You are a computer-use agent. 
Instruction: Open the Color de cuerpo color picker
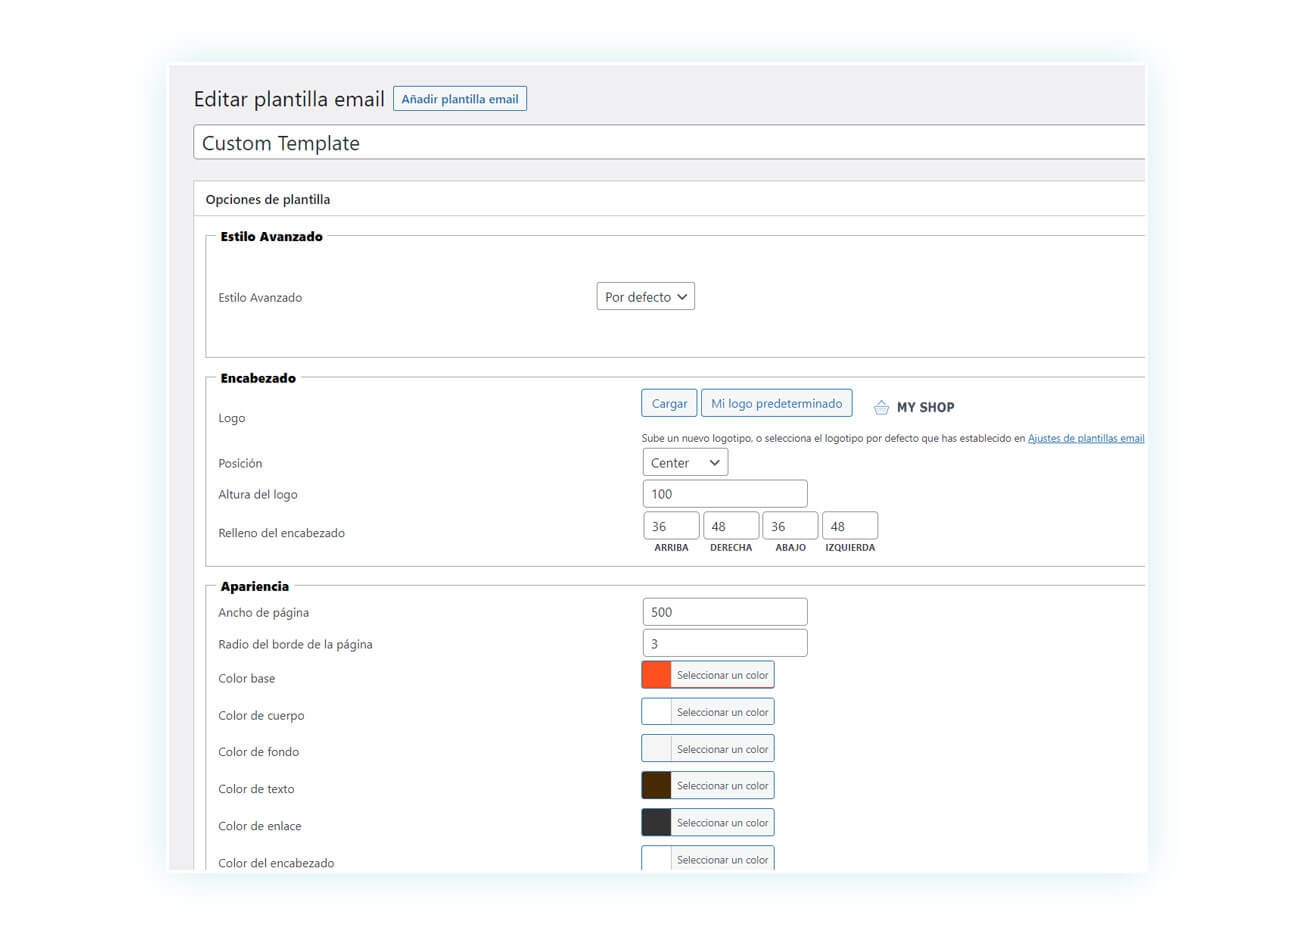708,712
